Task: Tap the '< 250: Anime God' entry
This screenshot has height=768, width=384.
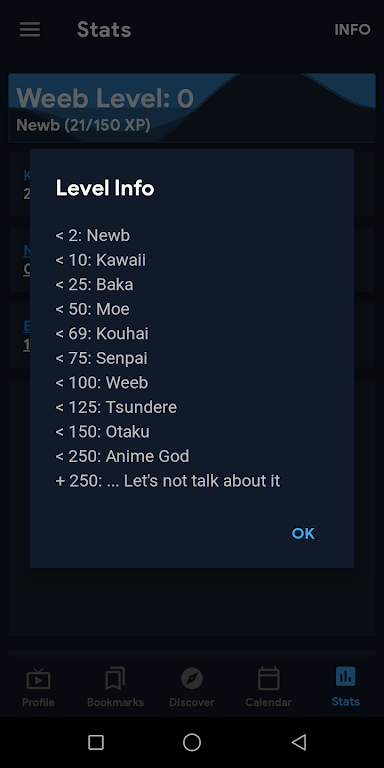Action: pos(122,456)
